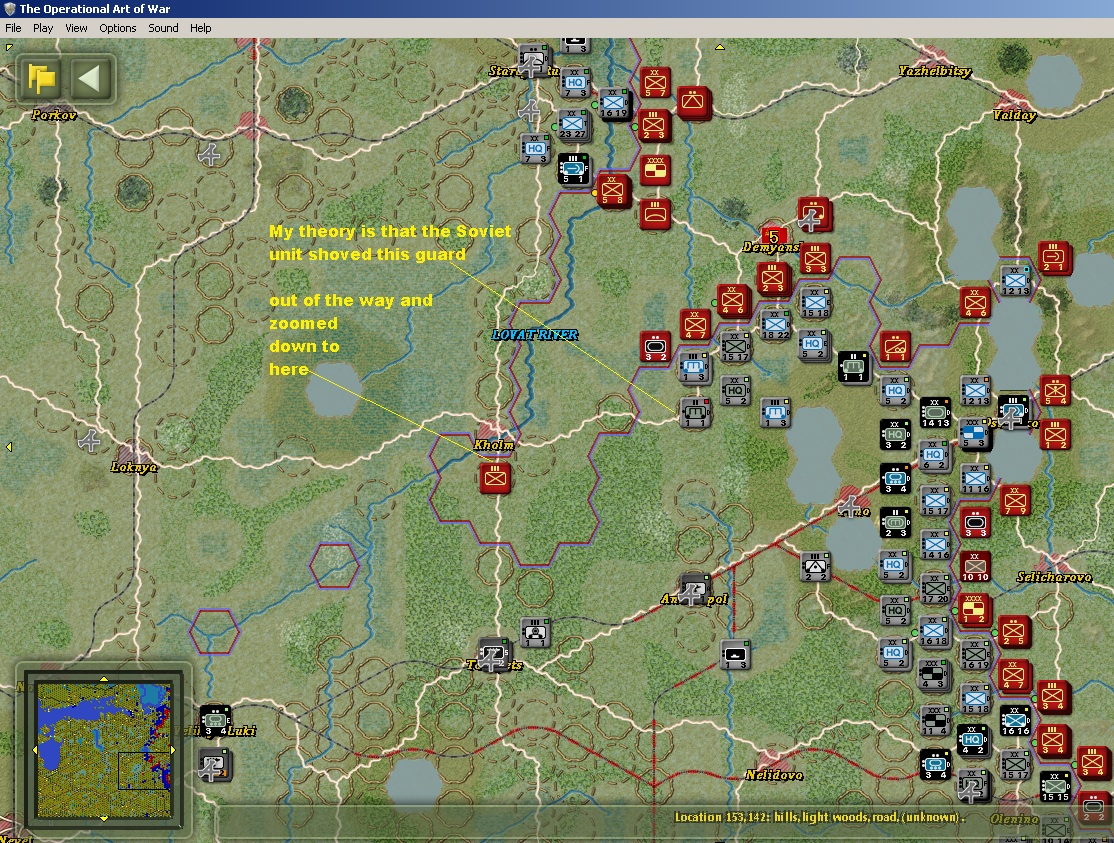The height and width of the screenshot is (843, 1114).
Task: Select the German infantry unit 16-19
Action: coord(613,104)
